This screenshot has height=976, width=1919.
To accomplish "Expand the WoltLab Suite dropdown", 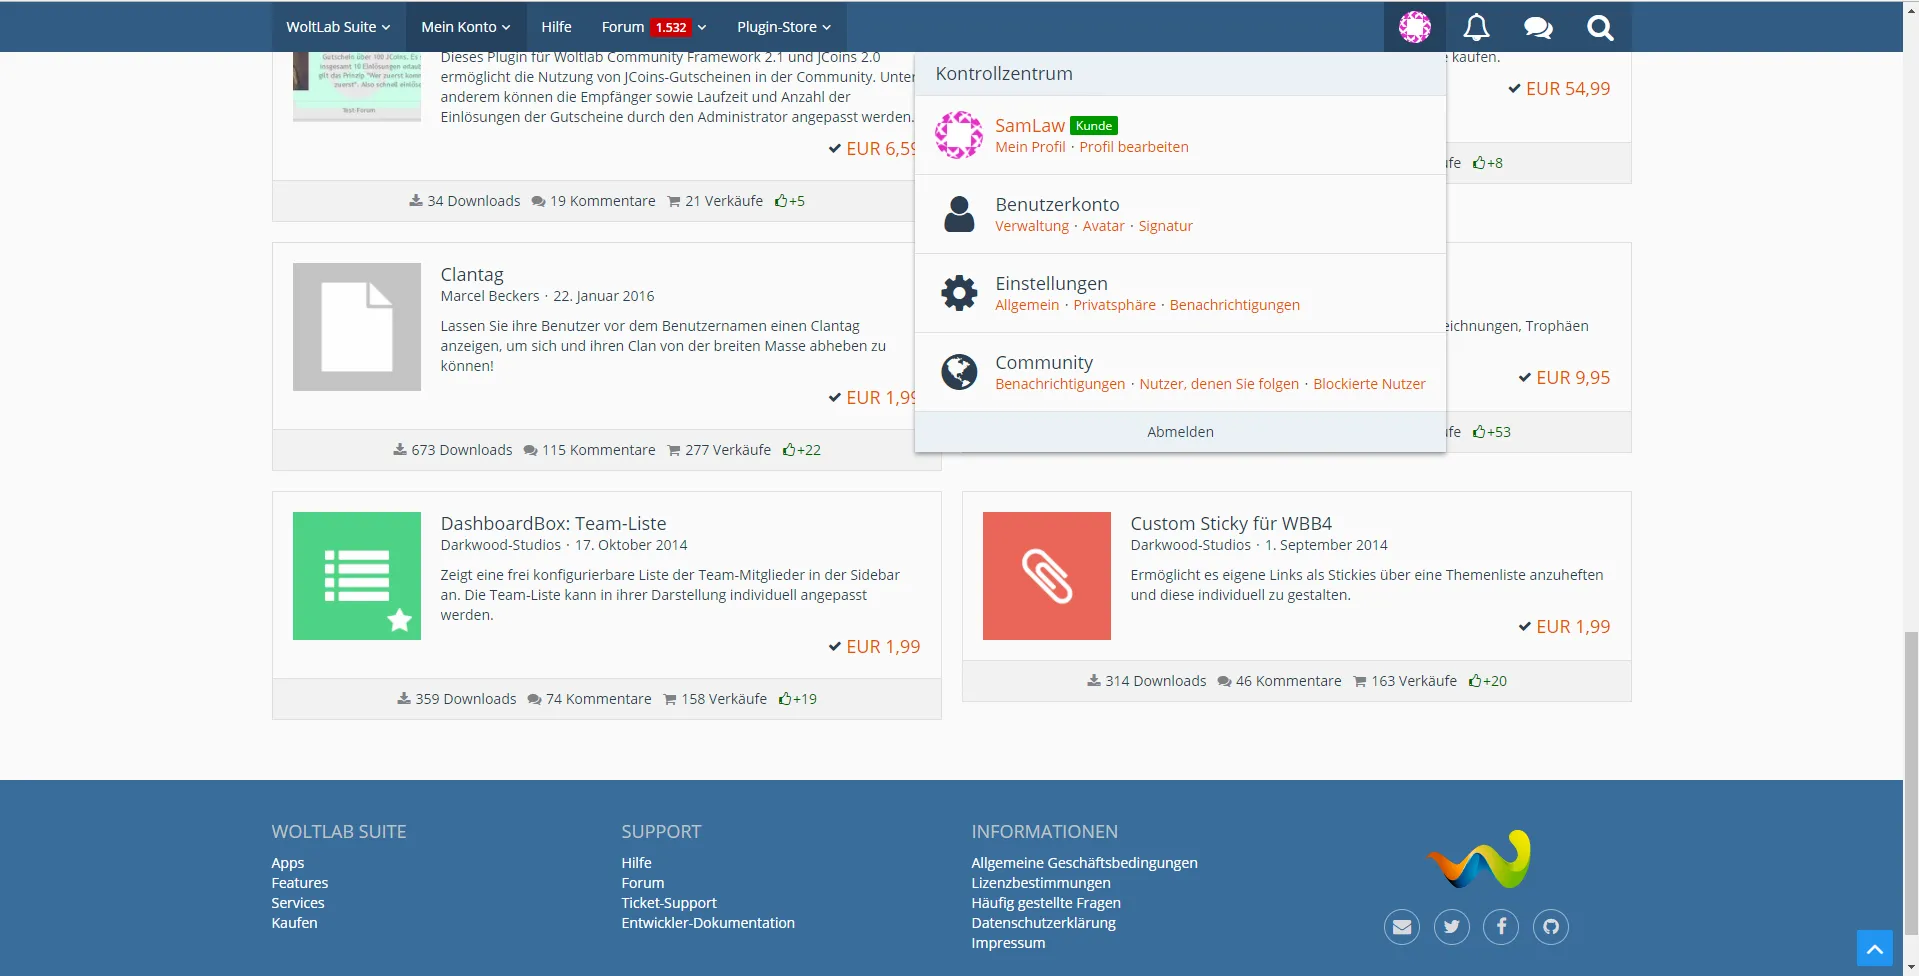I will 338,27.
